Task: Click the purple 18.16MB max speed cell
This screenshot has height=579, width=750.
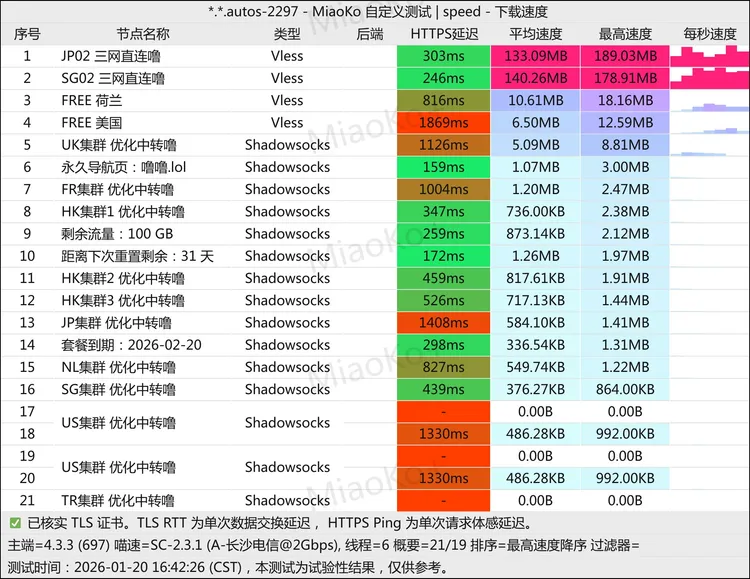Action: pyautogui.click(x=625, y=101)
